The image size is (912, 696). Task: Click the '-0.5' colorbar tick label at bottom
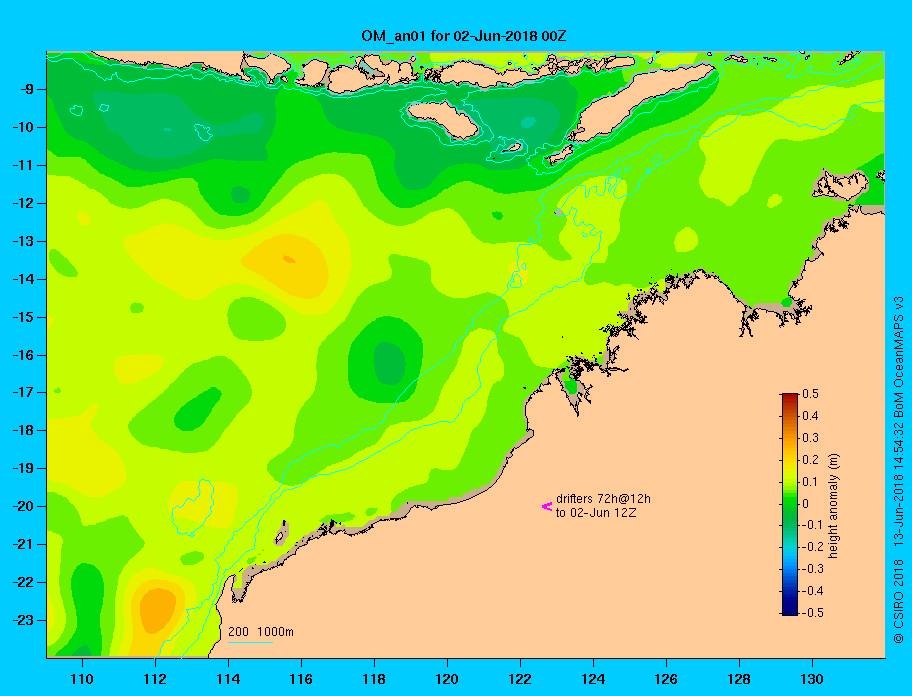[813, 613]
